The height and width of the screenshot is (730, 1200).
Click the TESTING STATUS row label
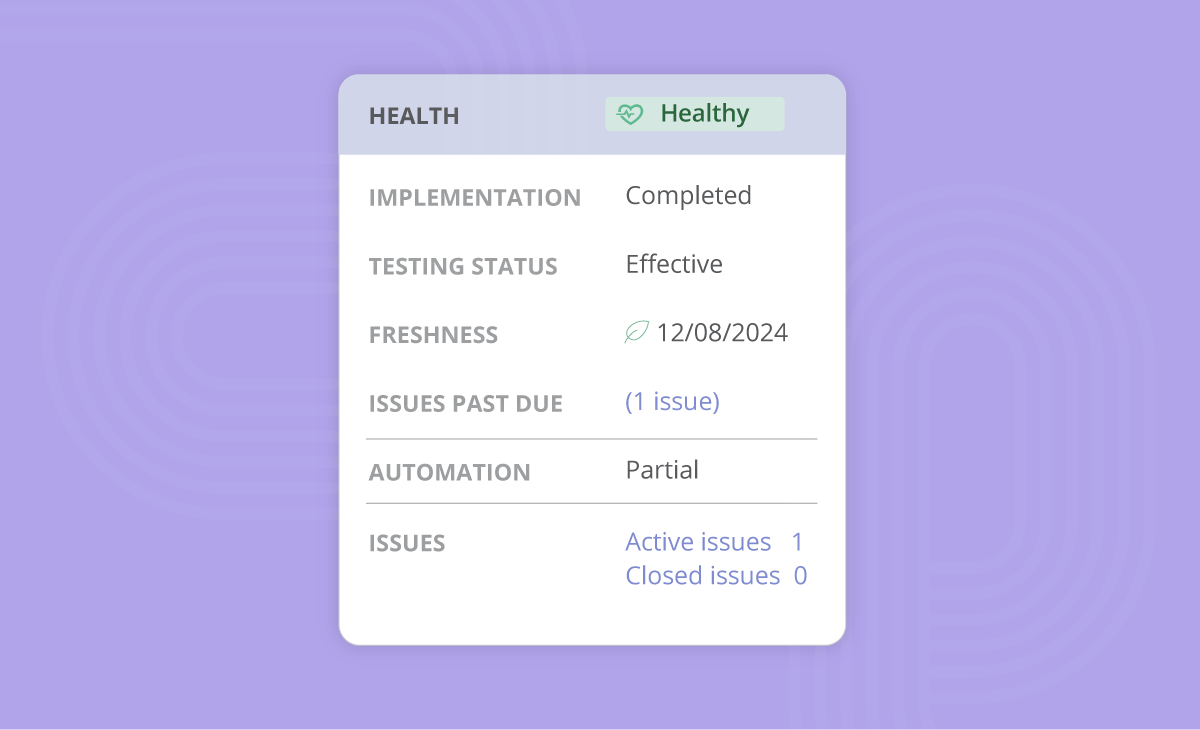[463, 267]
